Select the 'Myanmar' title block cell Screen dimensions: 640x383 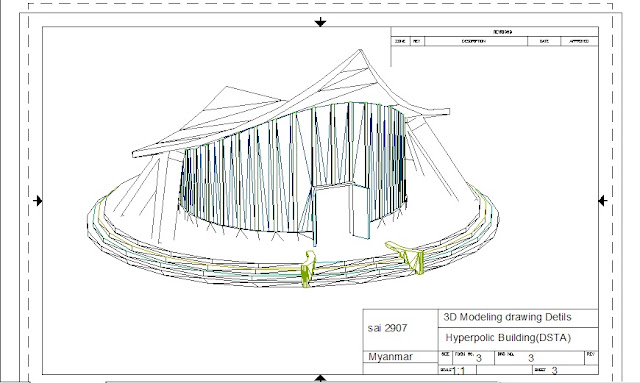(x=401, y=356)
